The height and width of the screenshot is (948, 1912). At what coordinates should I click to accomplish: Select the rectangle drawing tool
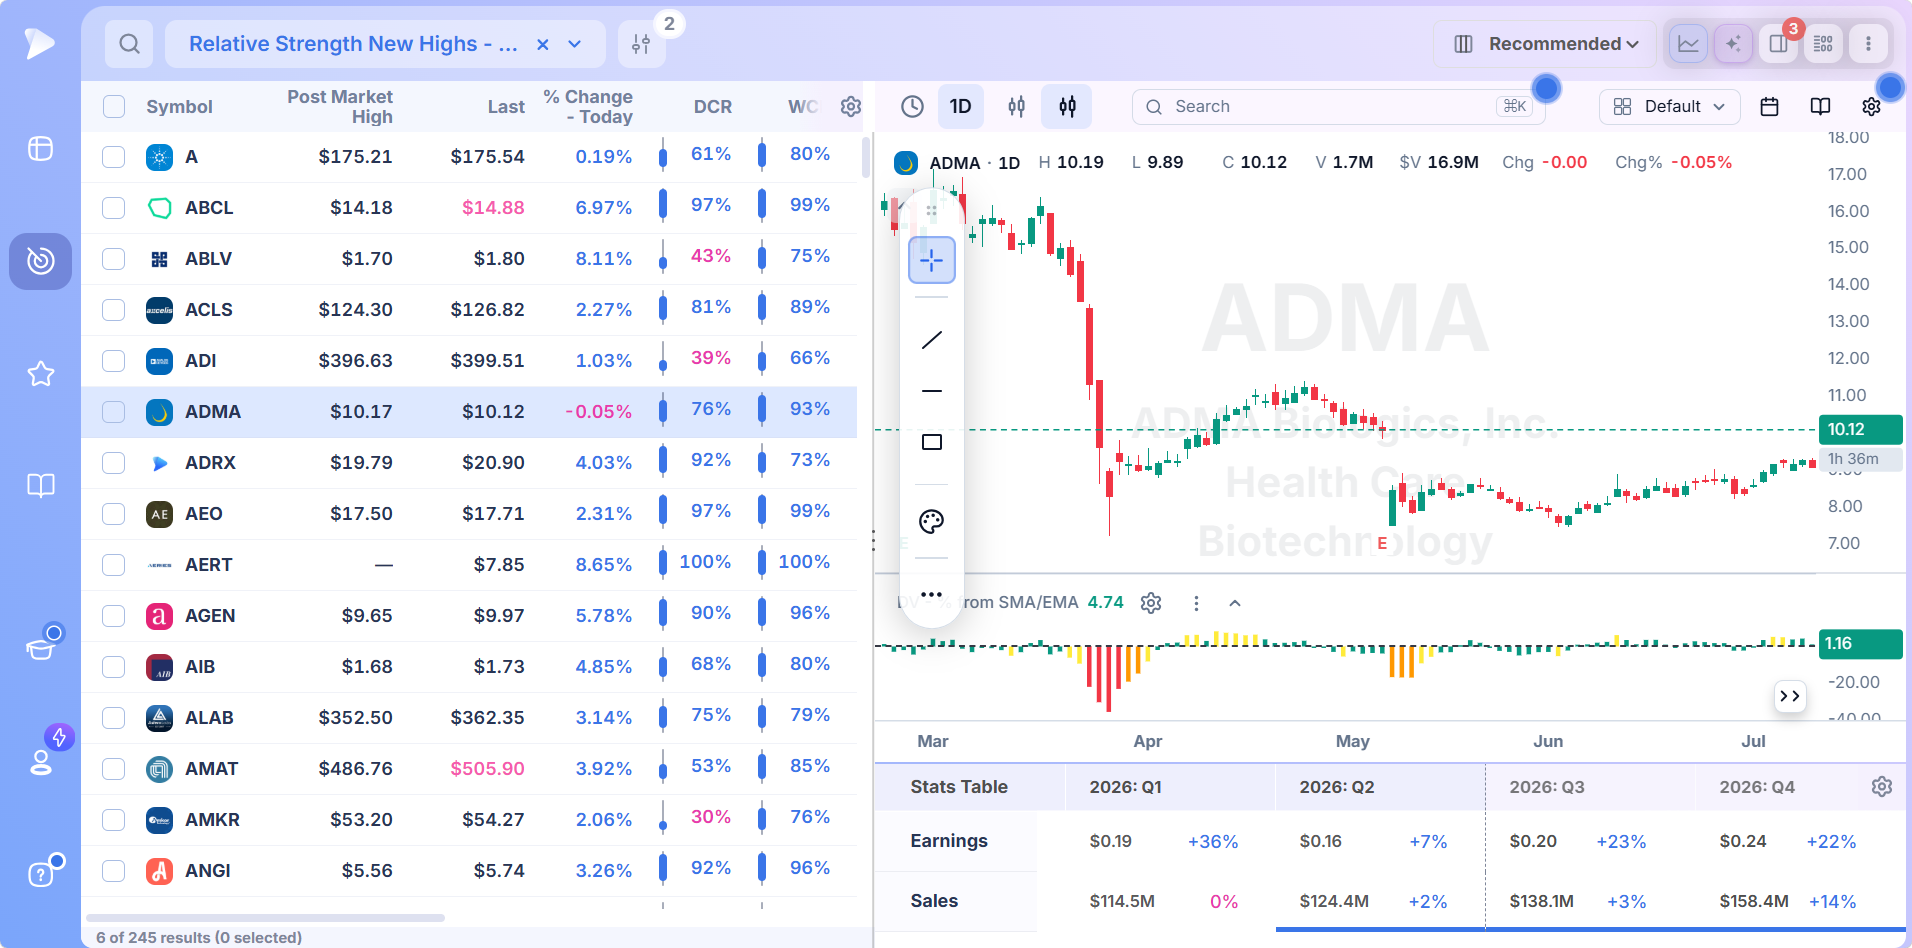(x=931, y=442)
